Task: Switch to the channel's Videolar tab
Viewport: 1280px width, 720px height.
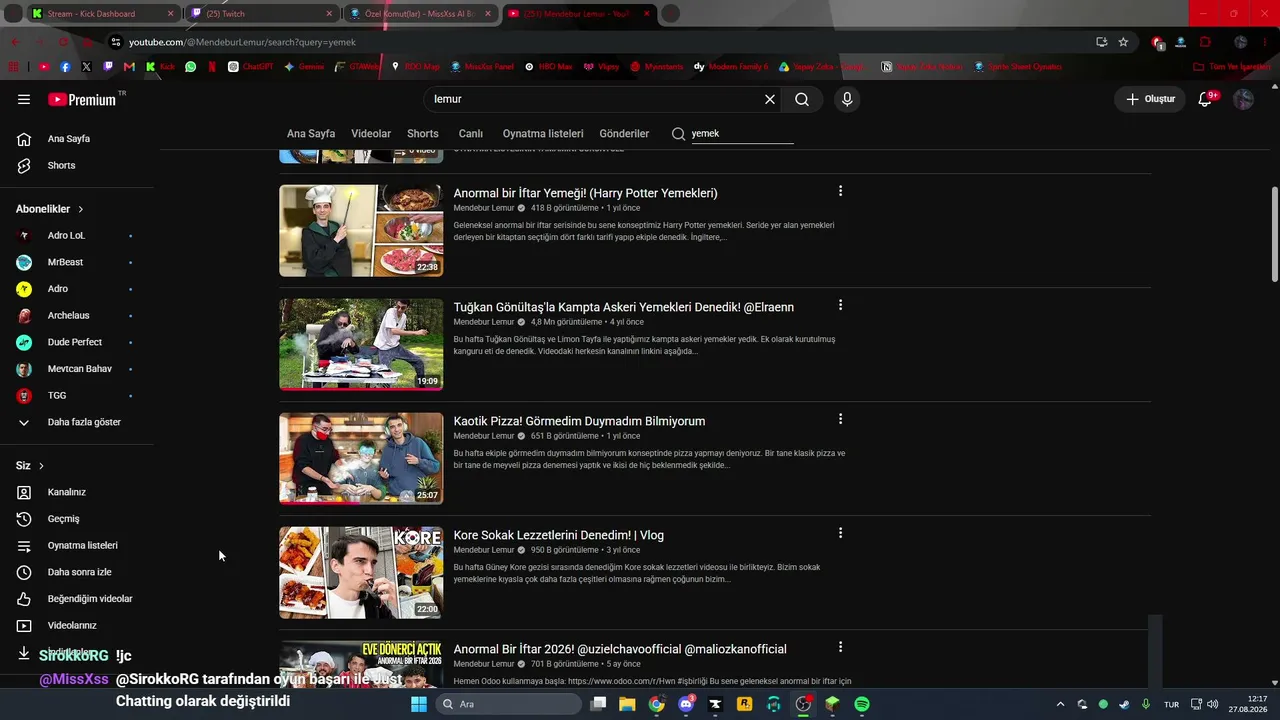Action: point(371,134)
